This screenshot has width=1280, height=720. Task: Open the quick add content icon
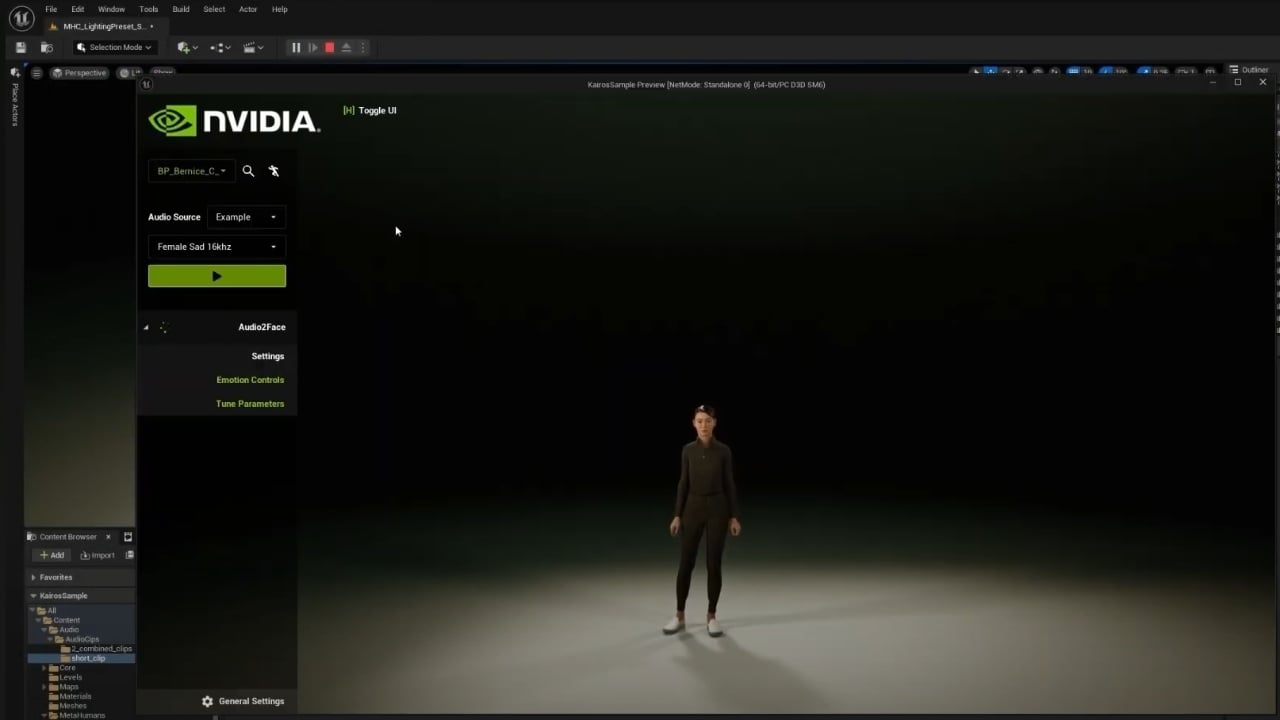coord(187,47)
